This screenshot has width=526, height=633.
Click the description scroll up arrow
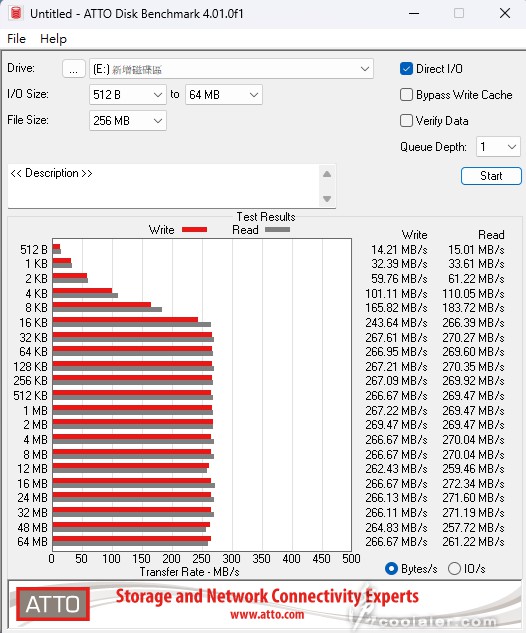(x=327, y=174)
